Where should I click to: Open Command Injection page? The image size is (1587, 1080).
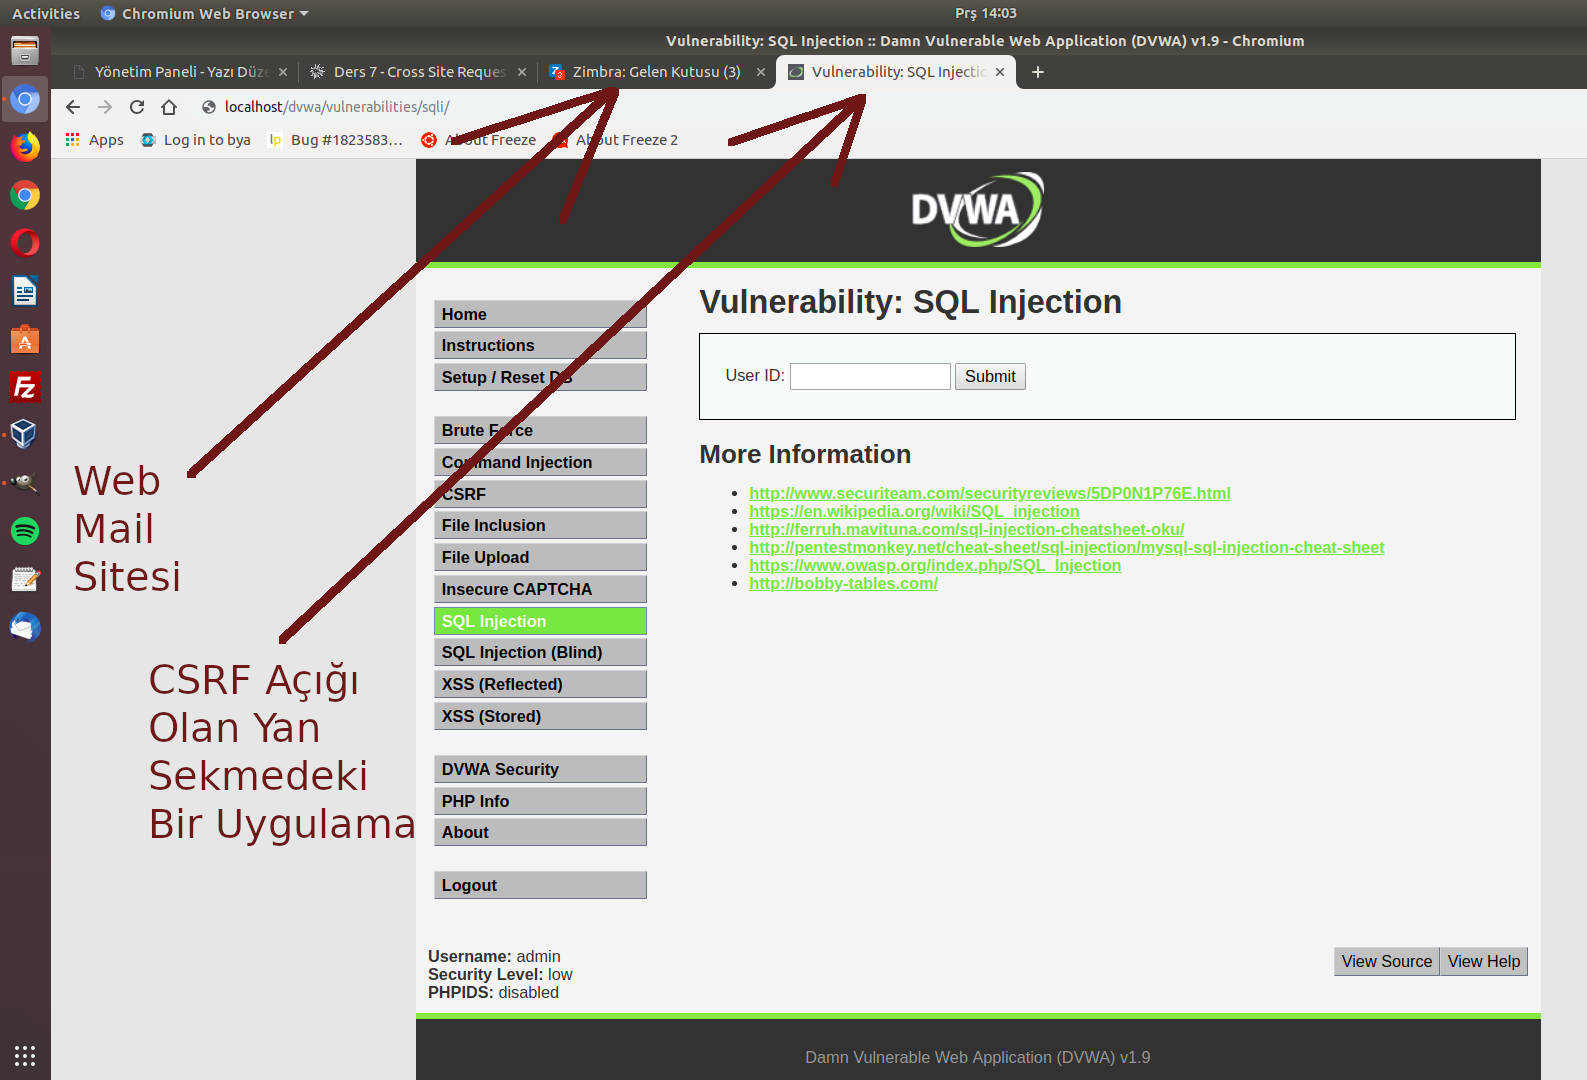[540, 462]
